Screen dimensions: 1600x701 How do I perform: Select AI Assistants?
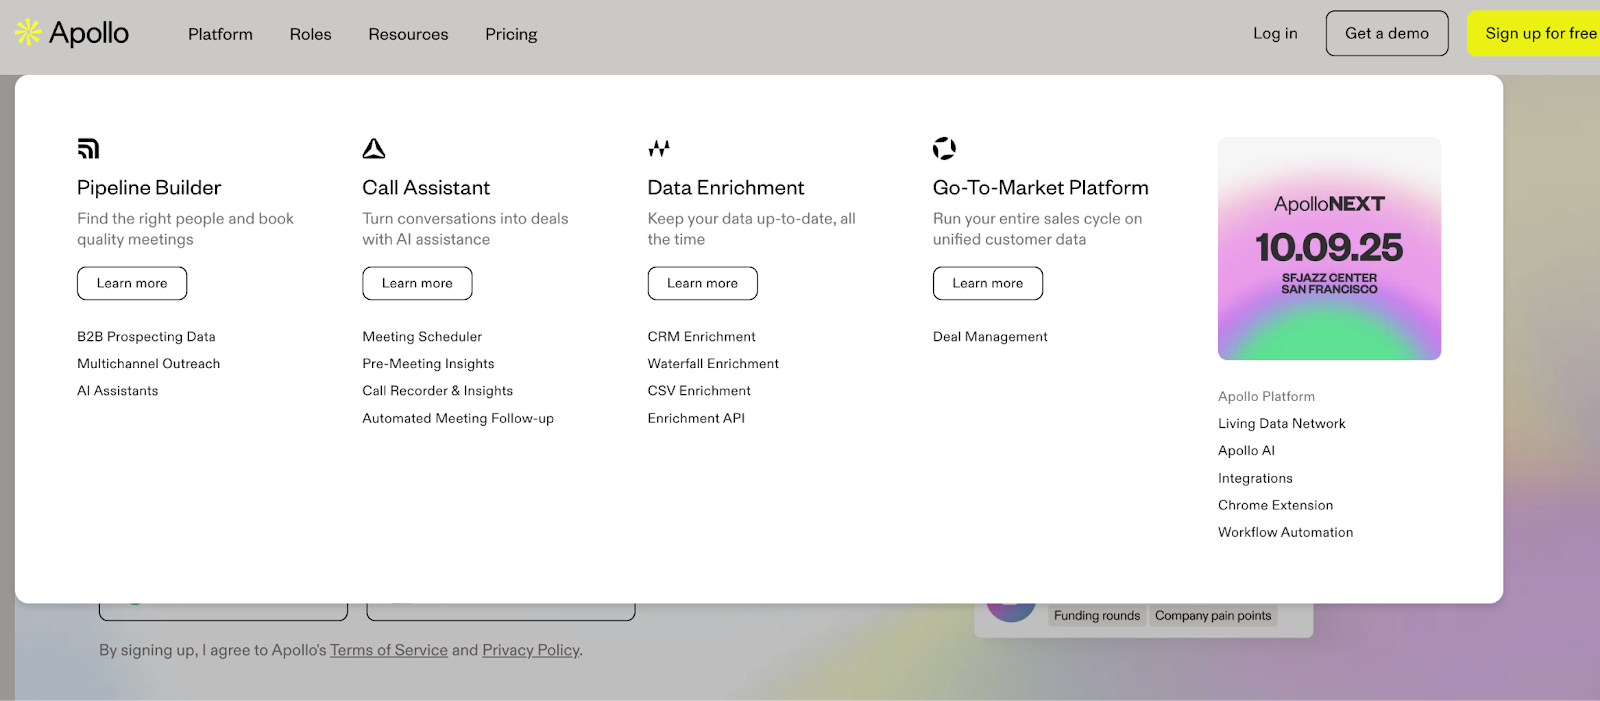click(x=117, y=391)
